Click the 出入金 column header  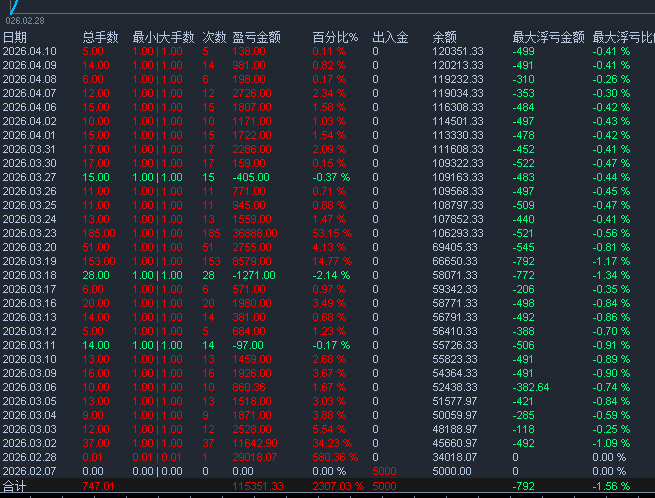(390, 37)
